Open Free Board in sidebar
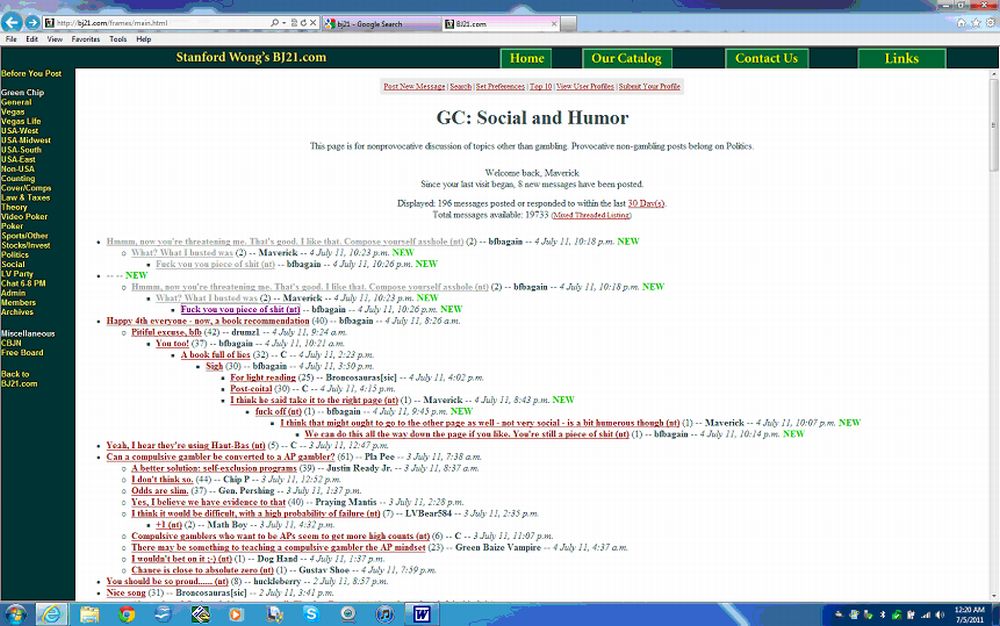The height and width of the screenshot is (626, 1000). click(x=22, y=353)
